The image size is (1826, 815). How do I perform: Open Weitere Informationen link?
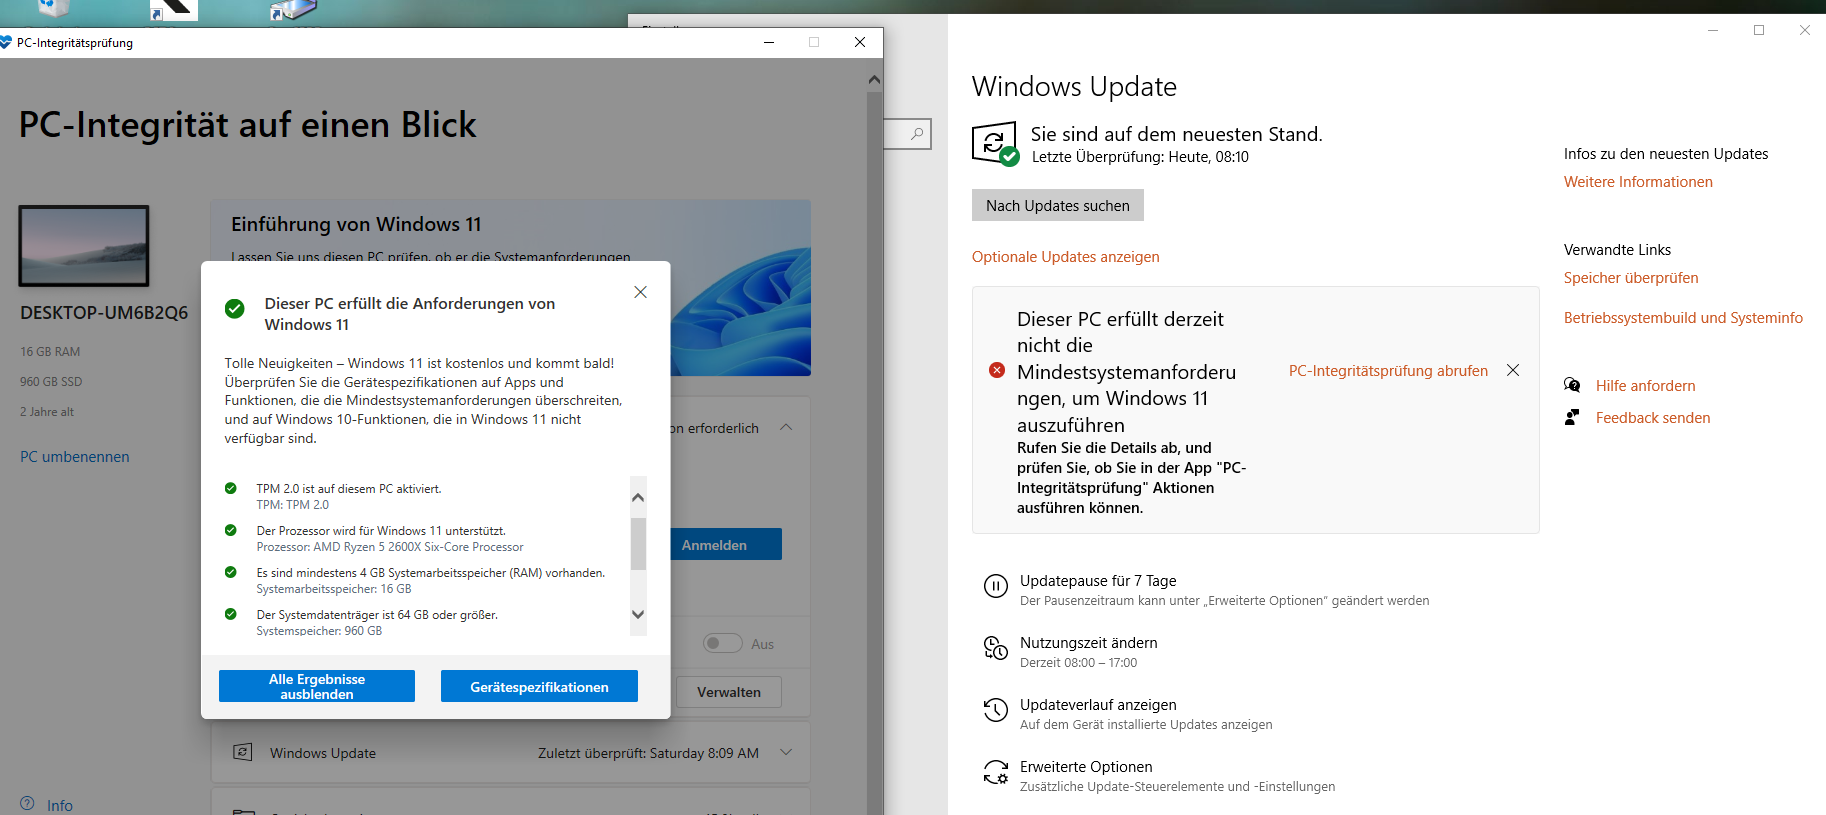[1638, 182]
